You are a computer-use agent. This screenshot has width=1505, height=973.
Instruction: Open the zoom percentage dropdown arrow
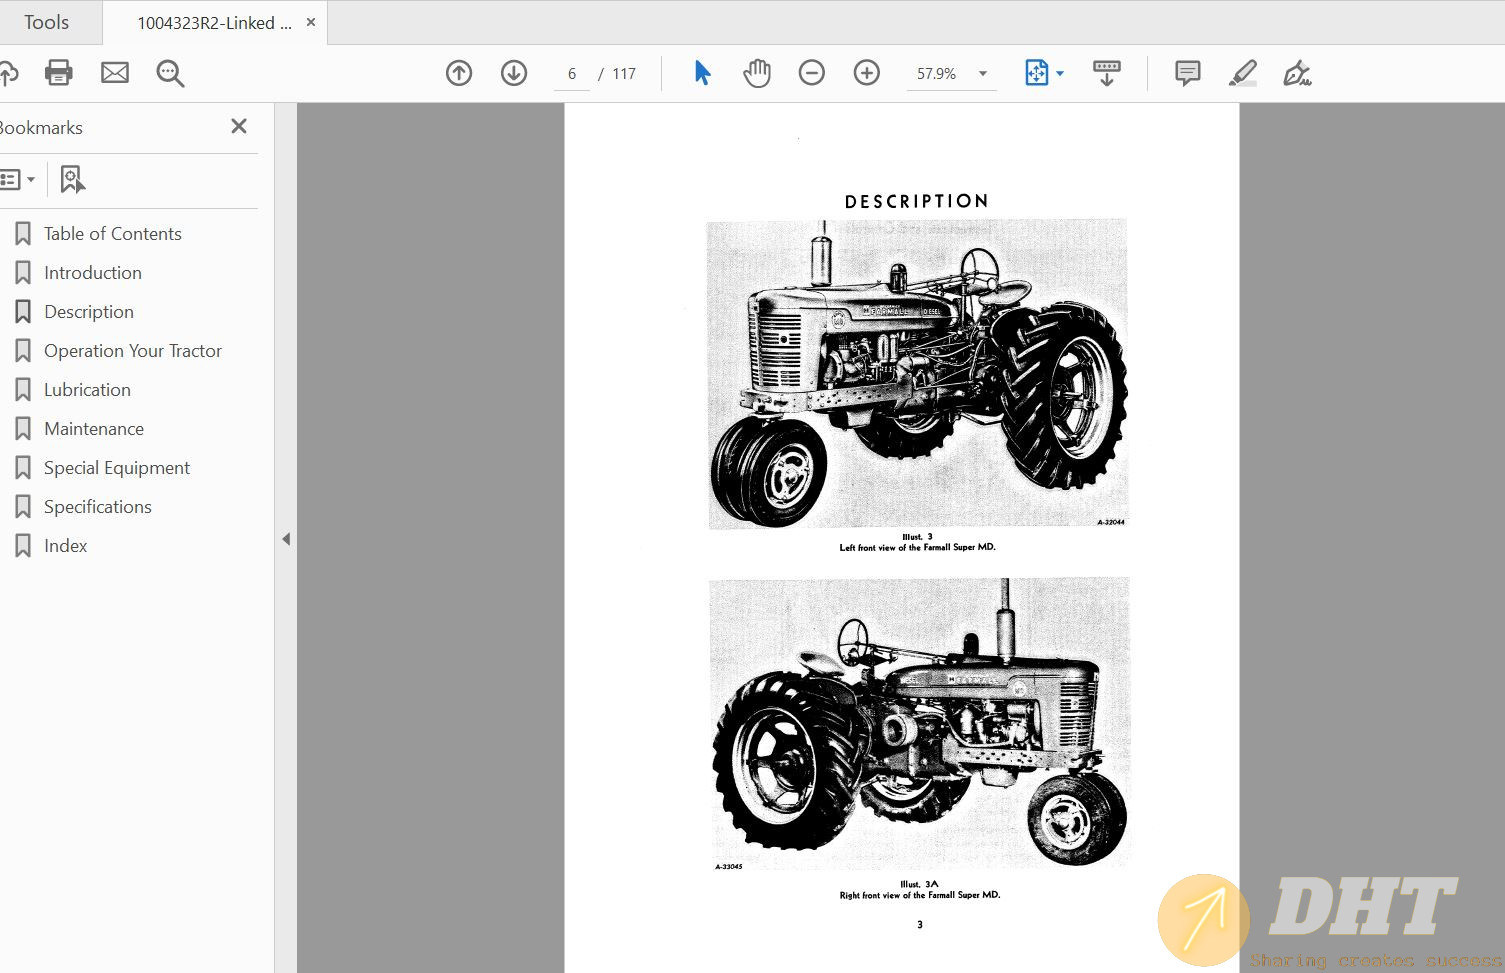[983, 74]
